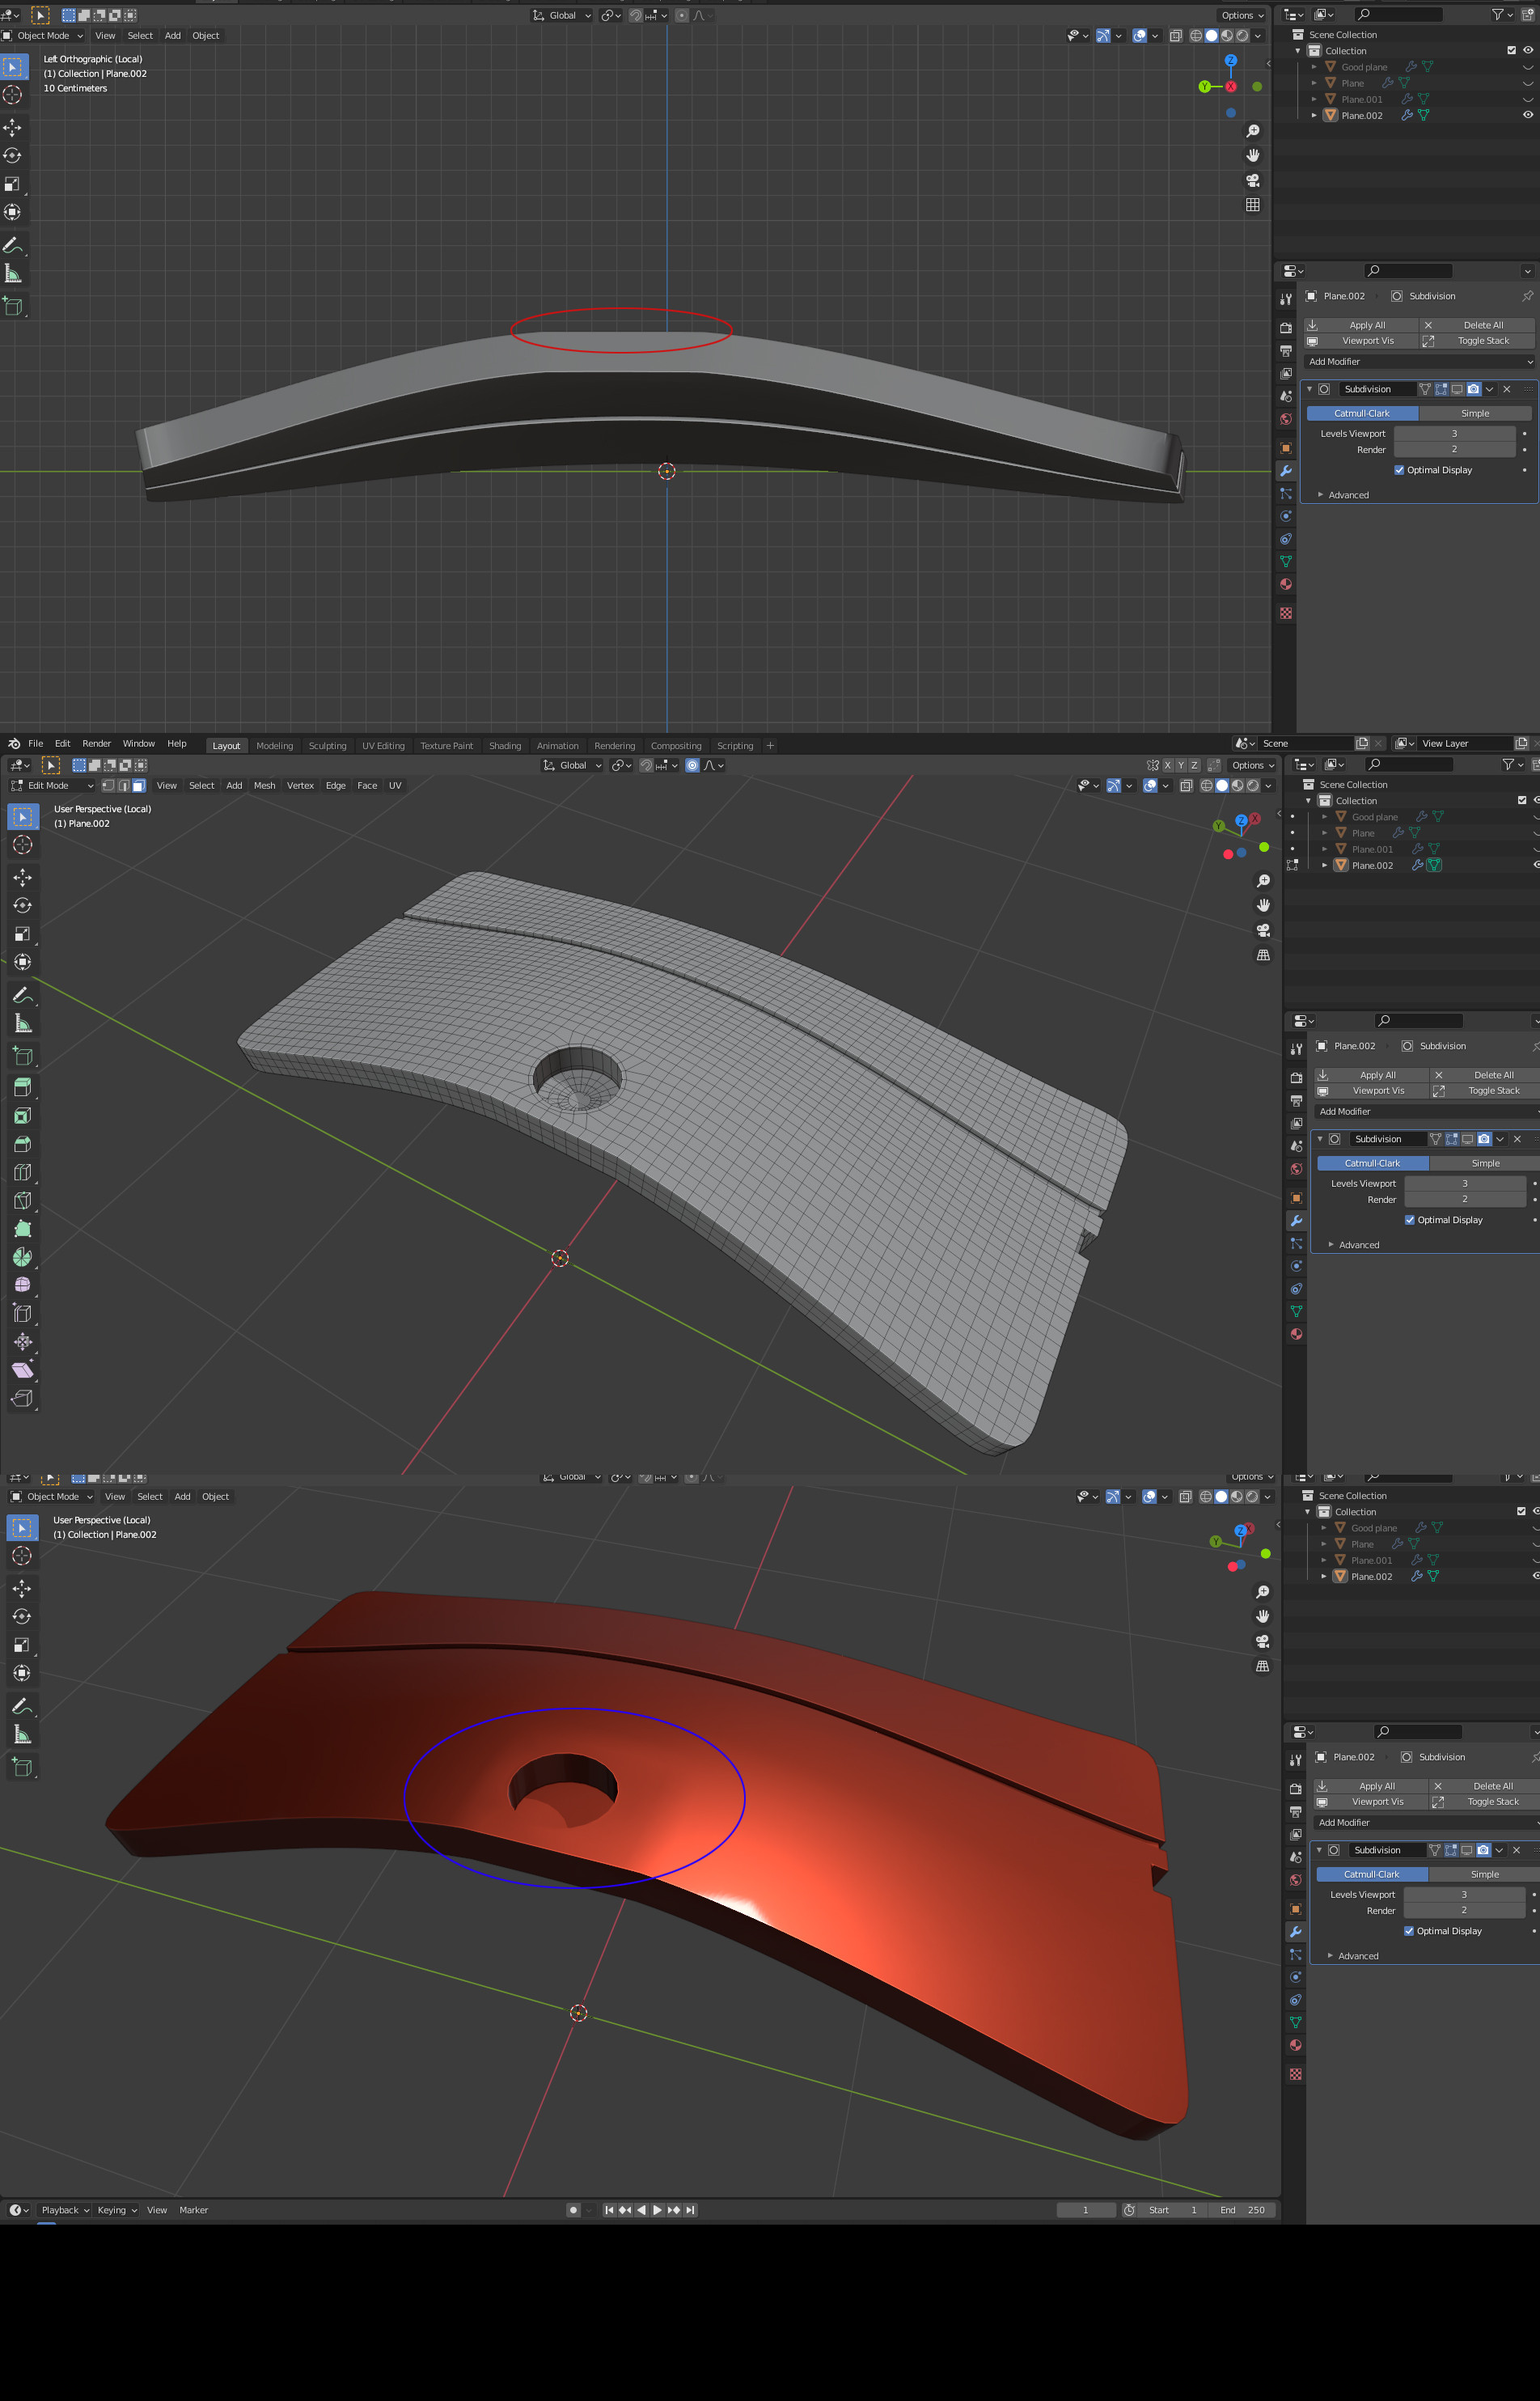The height and width of the screenshot is (2401, 1540).
Task: Click Apply All in the Edit Mode screenshot
Action: [x=1372, y=1075]
